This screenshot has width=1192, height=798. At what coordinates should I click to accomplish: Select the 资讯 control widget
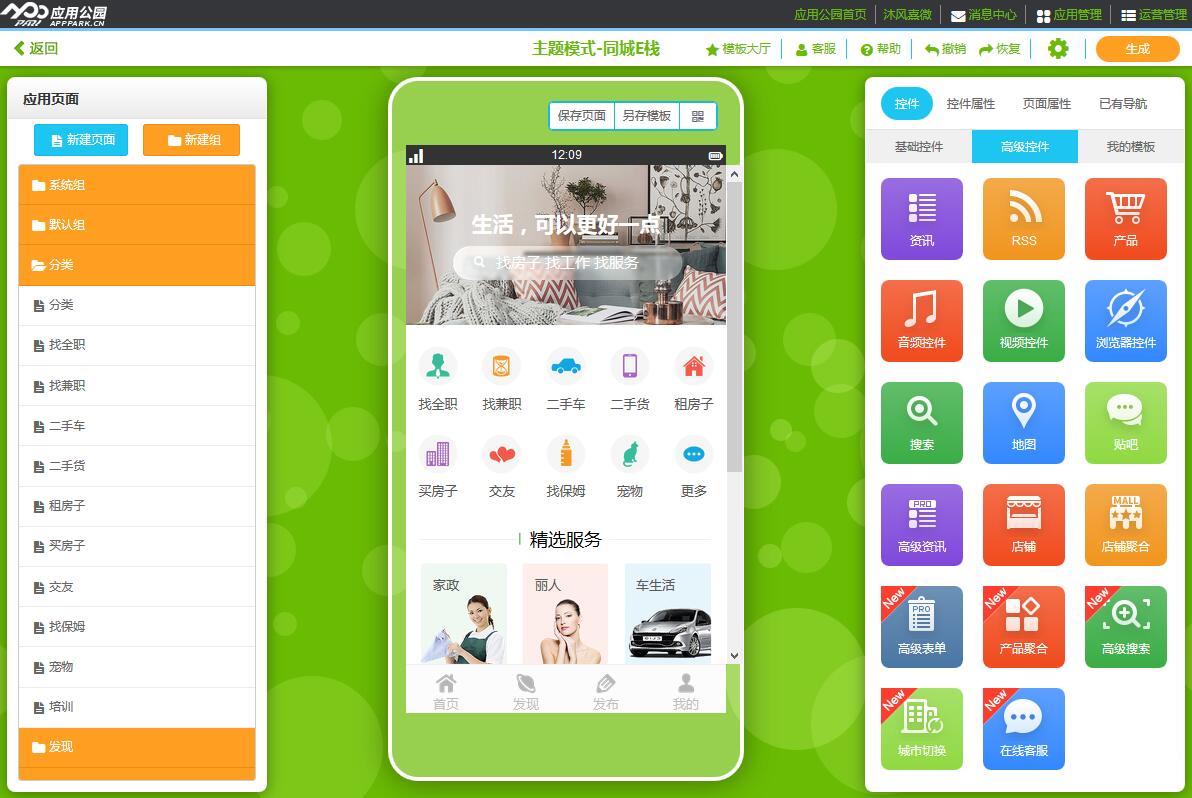pyautogui.click(x=921, y=218)
